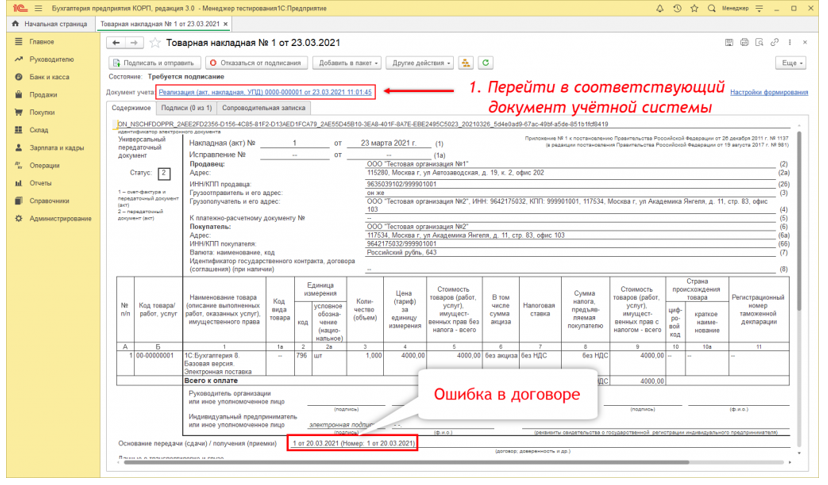Switch to Сопроводительная записка tab
This screenshot has height=485, width=828.
pos(264,108)
